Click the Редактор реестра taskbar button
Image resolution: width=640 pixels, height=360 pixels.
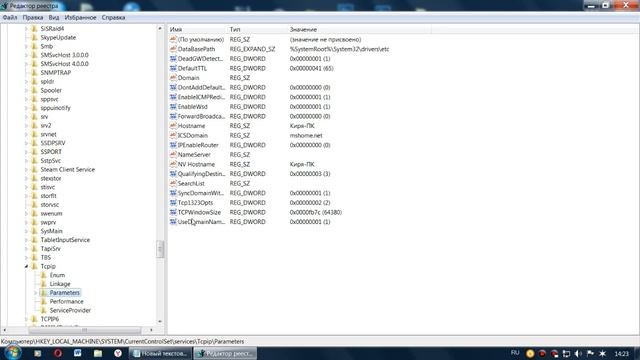pyautogui.click(x=225, y=353)
